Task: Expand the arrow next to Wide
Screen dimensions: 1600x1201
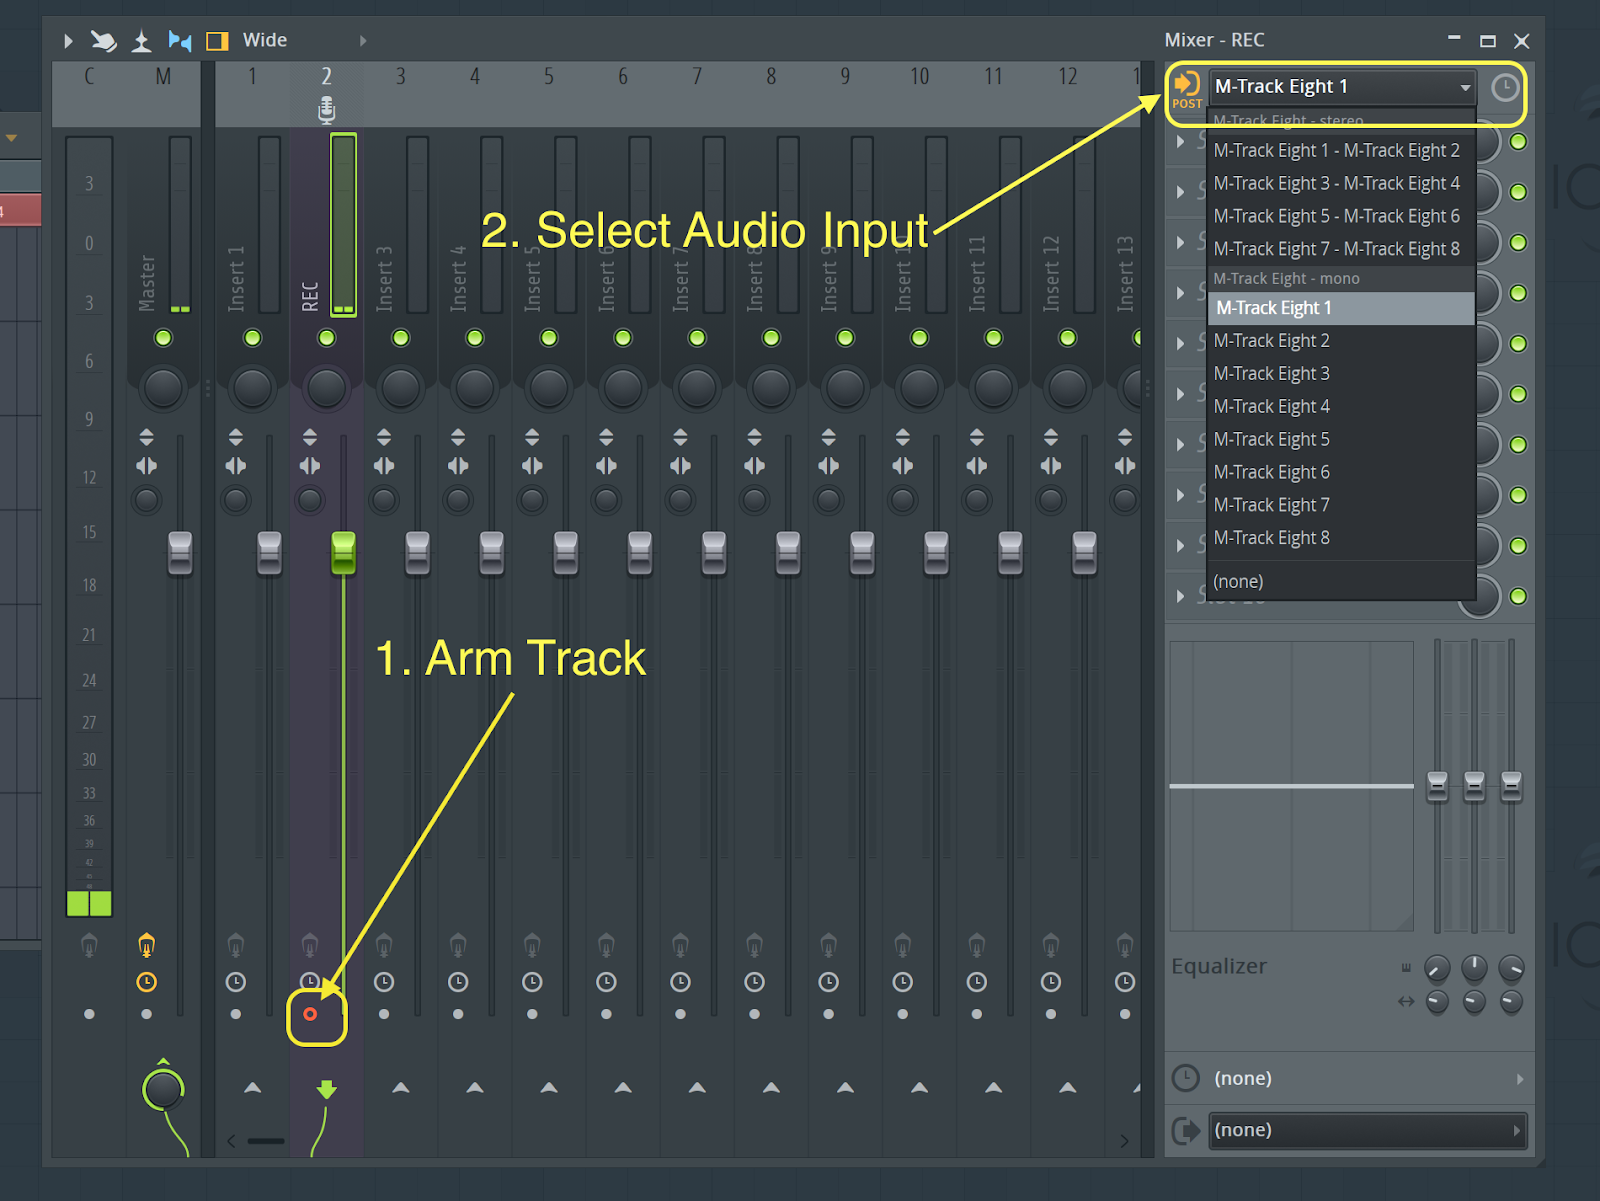Action: [363, 41]
